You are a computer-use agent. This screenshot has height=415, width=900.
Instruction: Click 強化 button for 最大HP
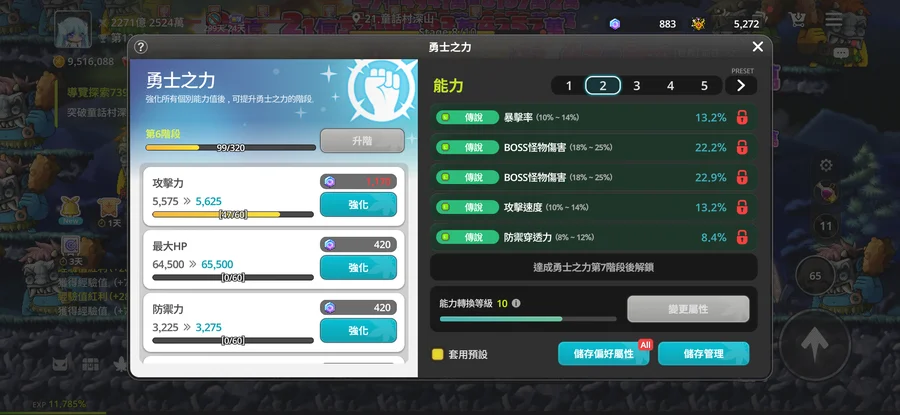pos(358,267)
